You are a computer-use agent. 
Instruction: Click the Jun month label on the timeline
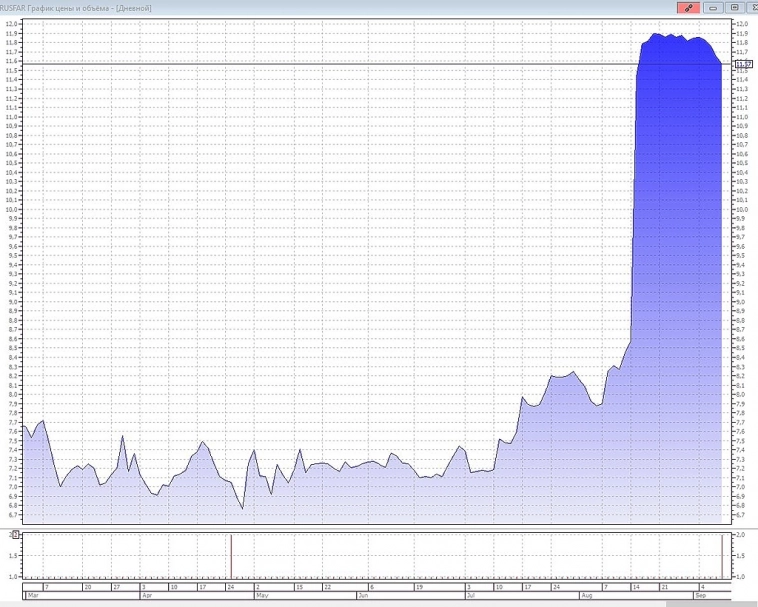tap(364, 596)
